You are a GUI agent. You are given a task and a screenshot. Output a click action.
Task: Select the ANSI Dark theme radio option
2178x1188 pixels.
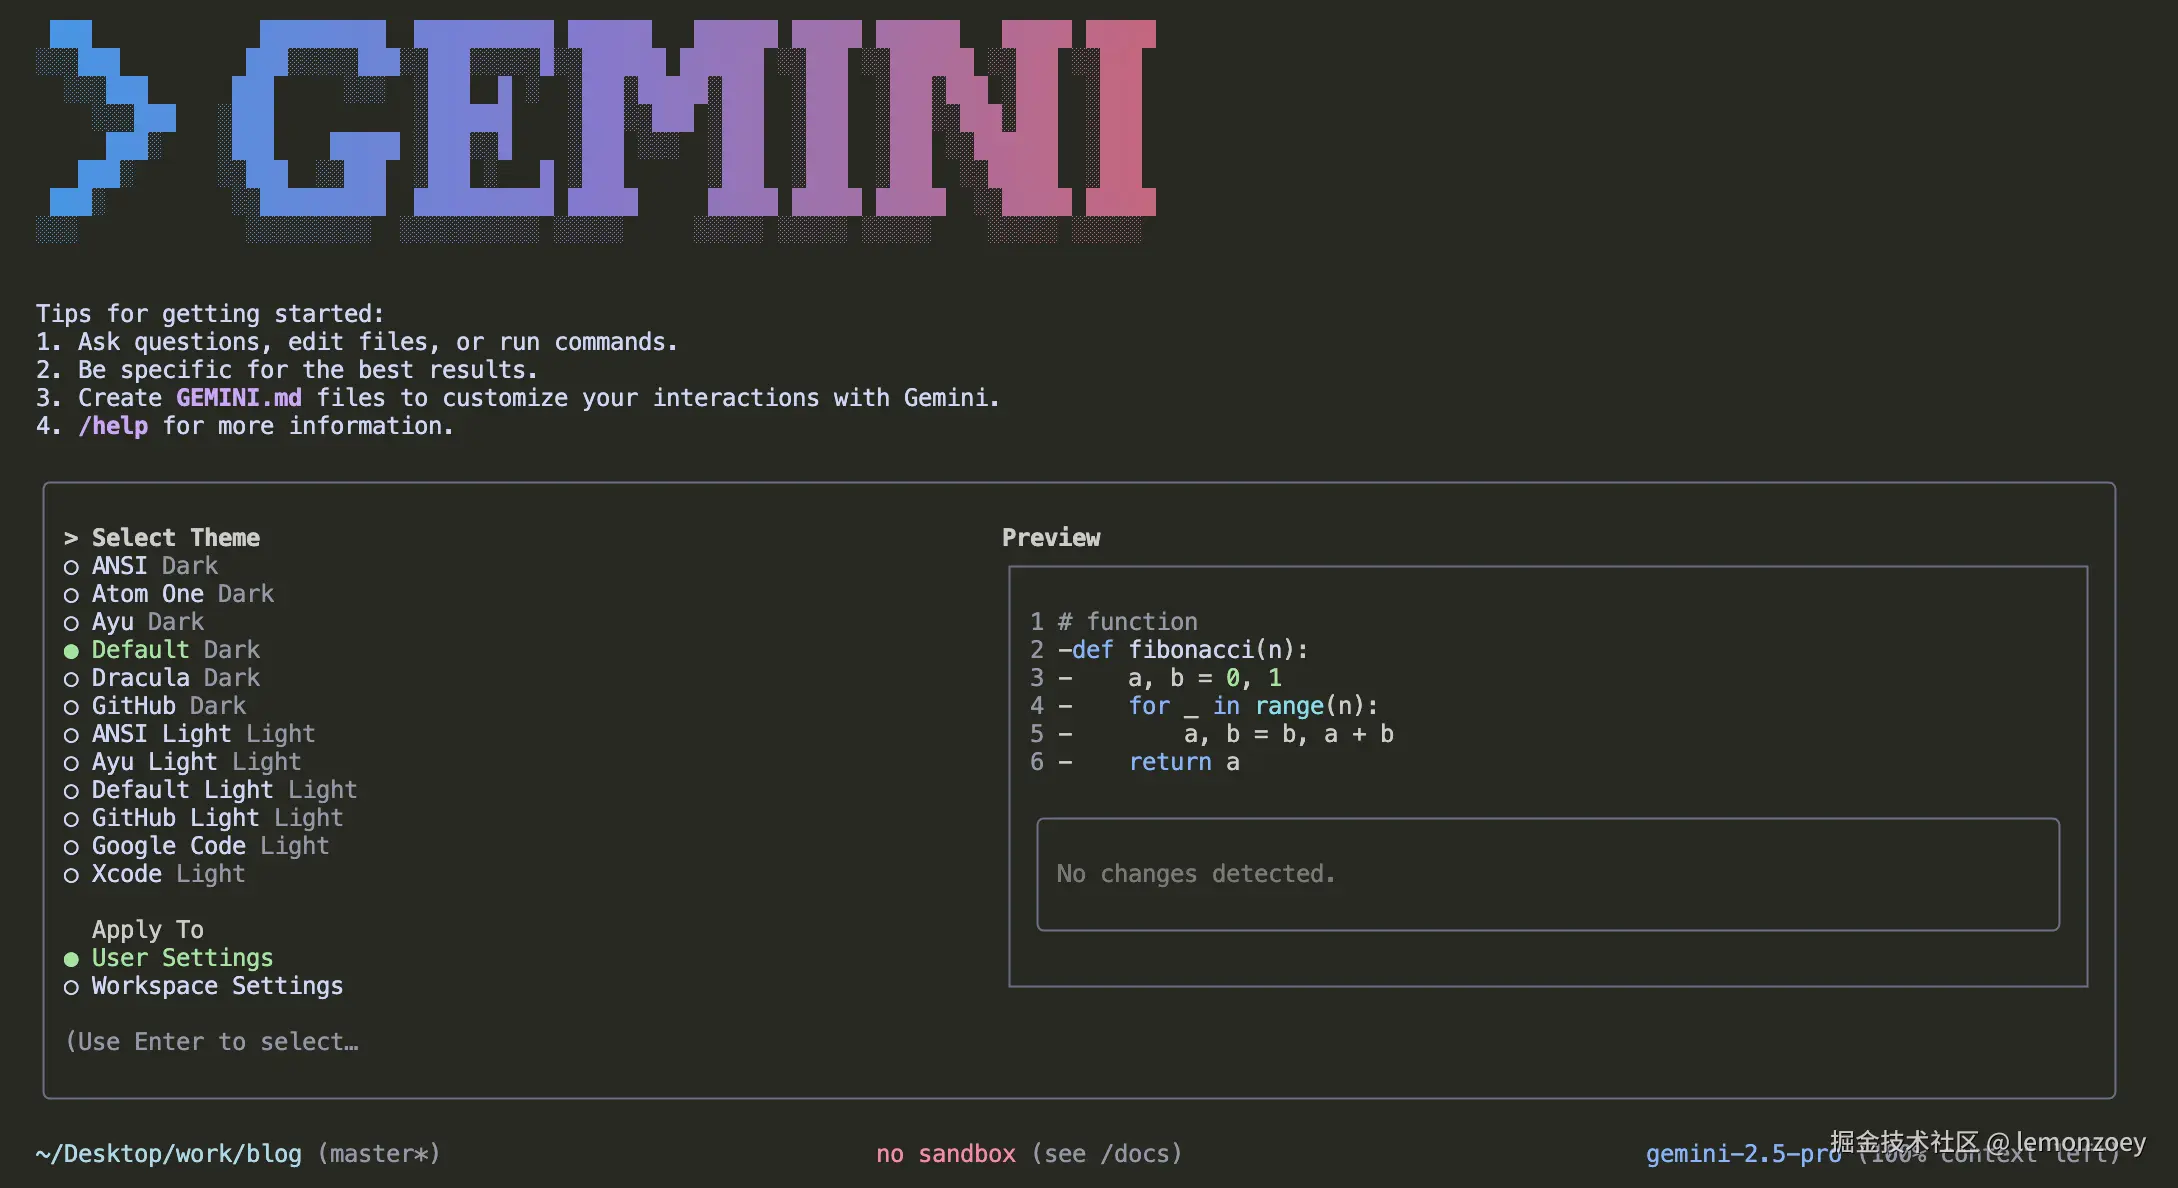tap(154, 566)
